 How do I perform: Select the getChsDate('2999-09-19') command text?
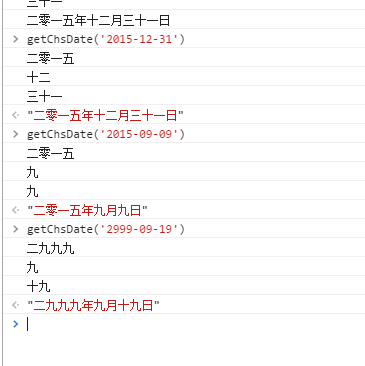[106, 229]
